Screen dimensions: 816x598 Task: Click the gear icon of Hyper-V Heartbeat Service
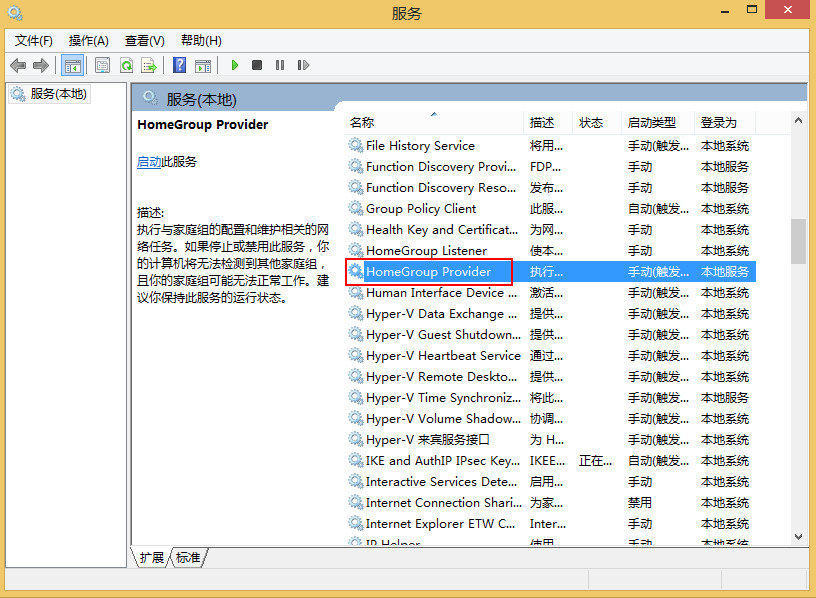click(x=356, y=355)
